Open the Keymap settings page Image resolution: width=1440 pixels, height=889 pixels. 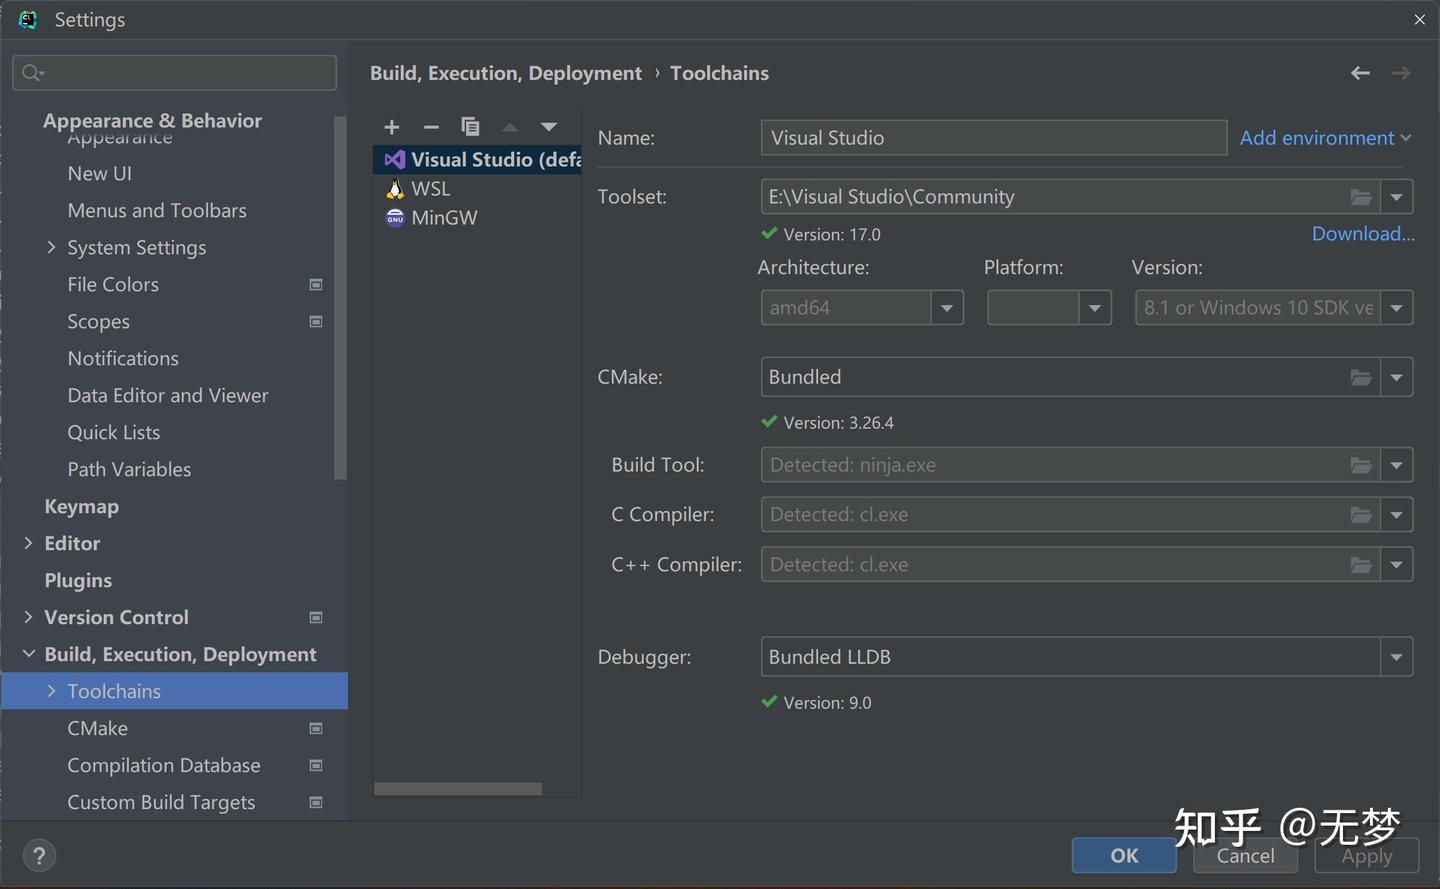[x=82, y=506]
